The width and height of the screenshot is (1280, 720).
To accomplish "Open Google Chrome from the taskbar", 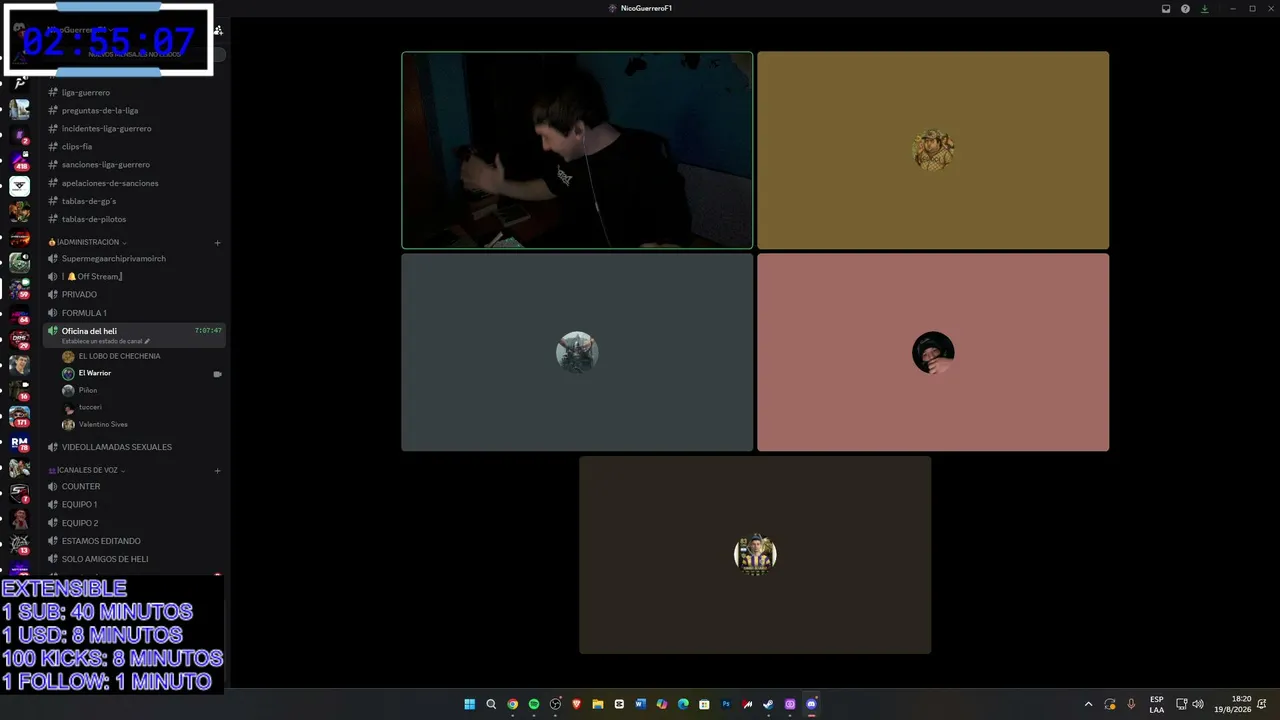I will pyautogui.click(x=512, y=704).
